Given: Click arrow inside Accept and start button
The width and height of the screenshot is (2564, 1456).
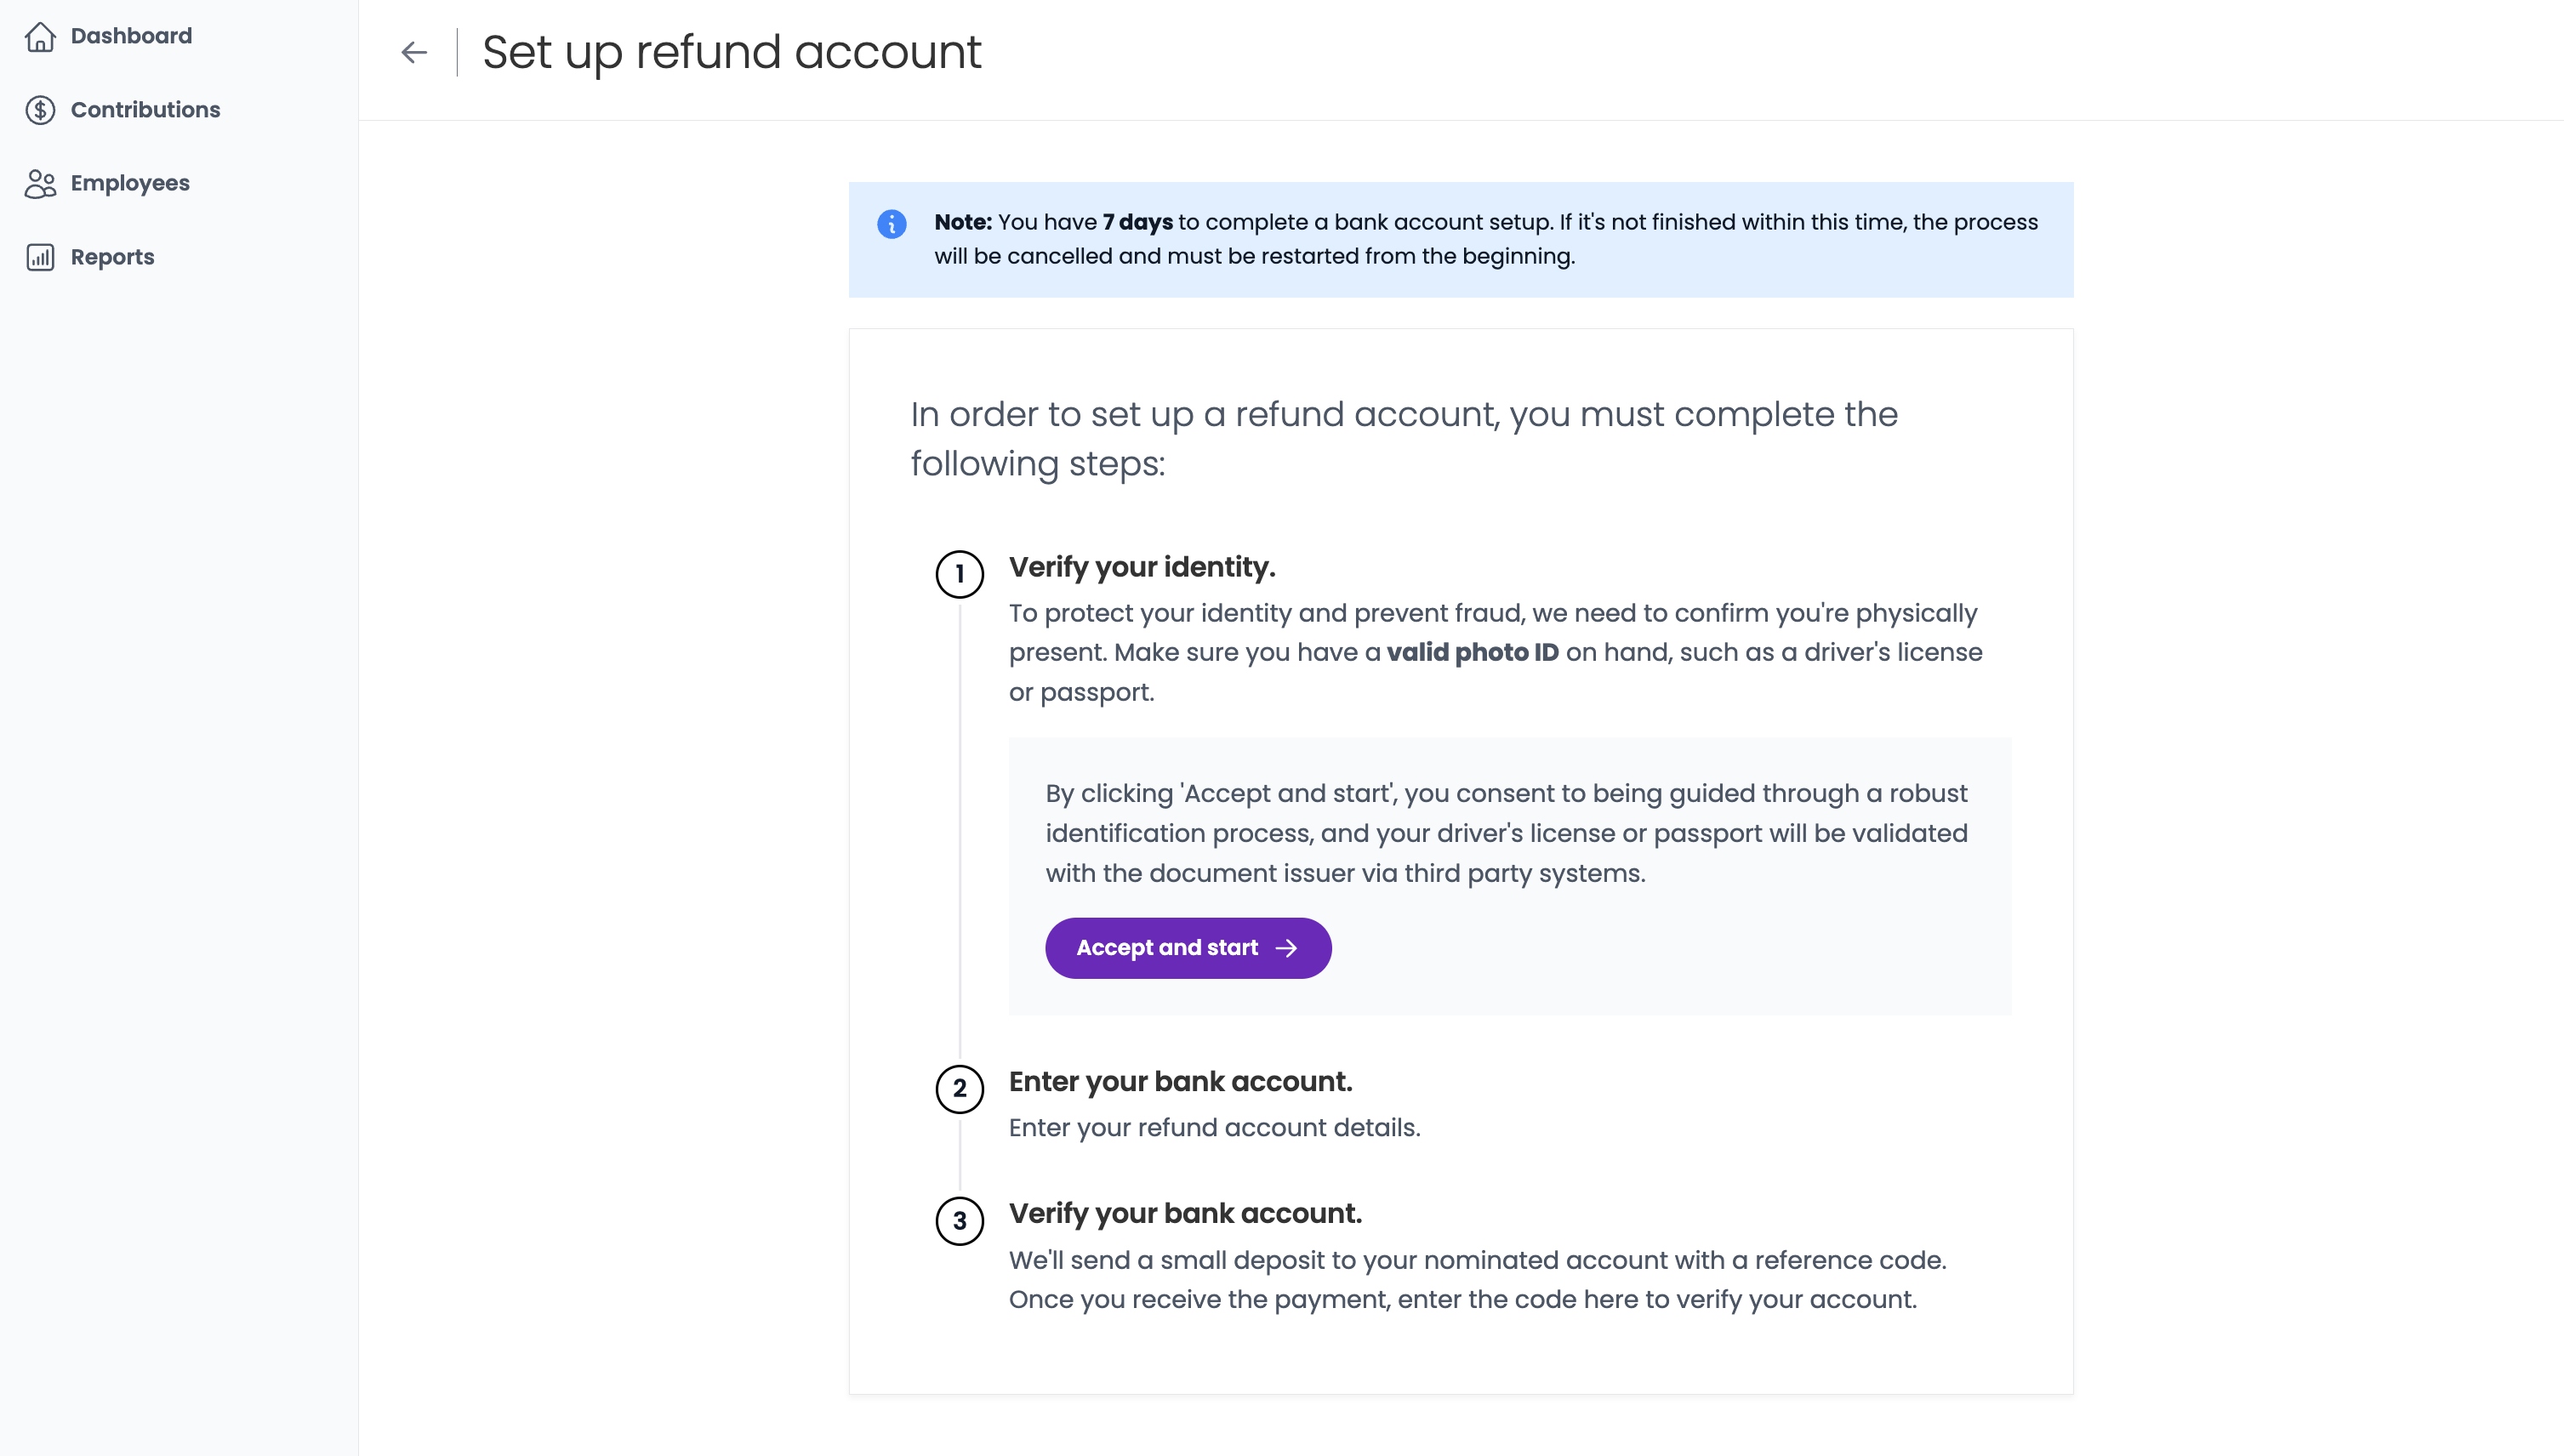Looking at the screenshot, I should pos(1286,948).
